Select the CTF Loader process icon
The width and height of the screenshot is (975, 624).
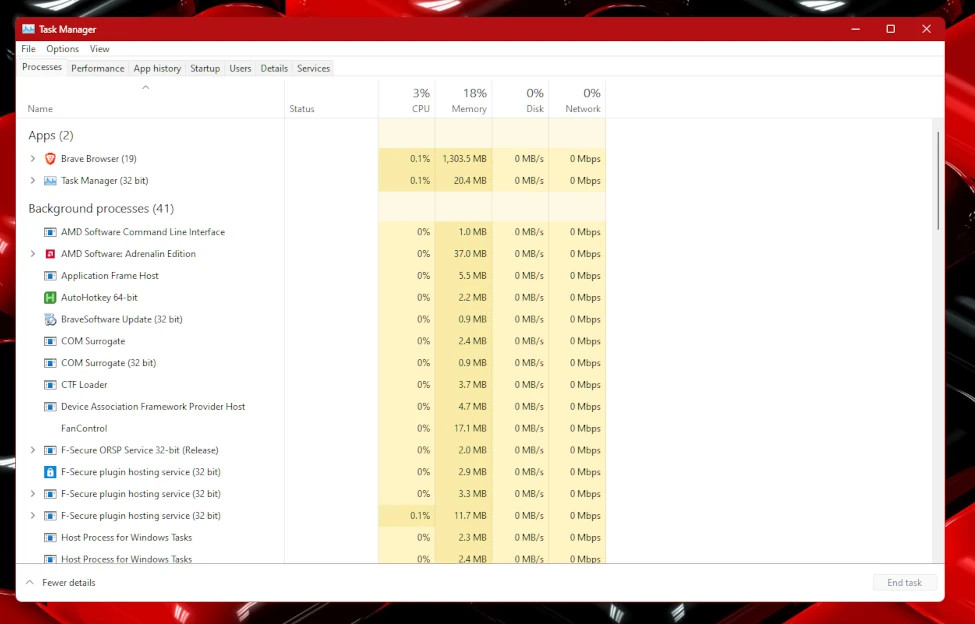click(50, 384)
